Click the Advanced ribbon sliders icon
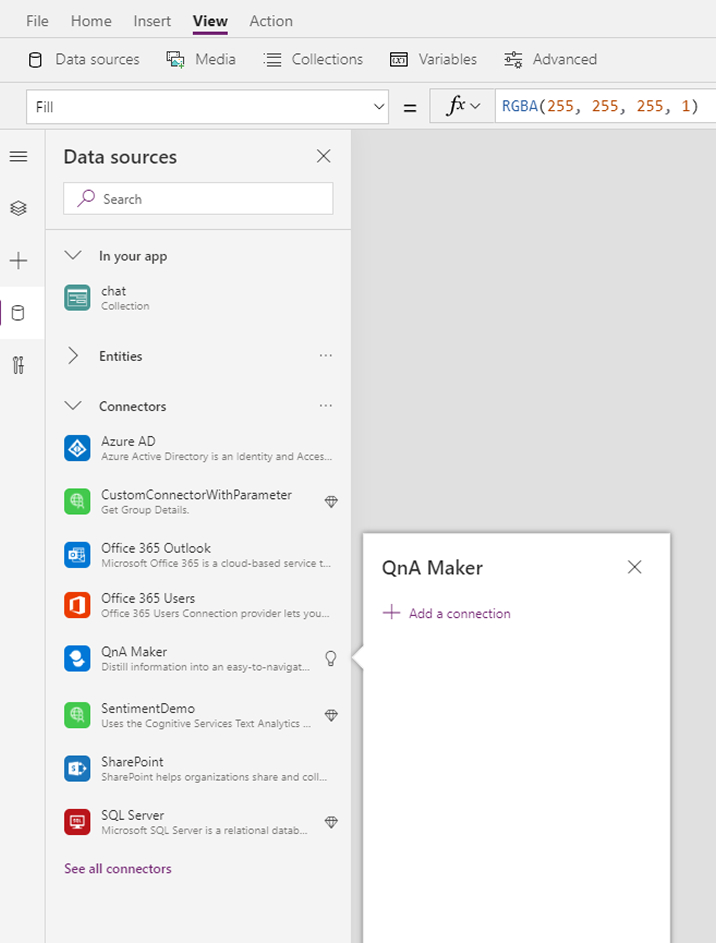Image resolution: width=716 pixels, height=943 pixels. 513,60
